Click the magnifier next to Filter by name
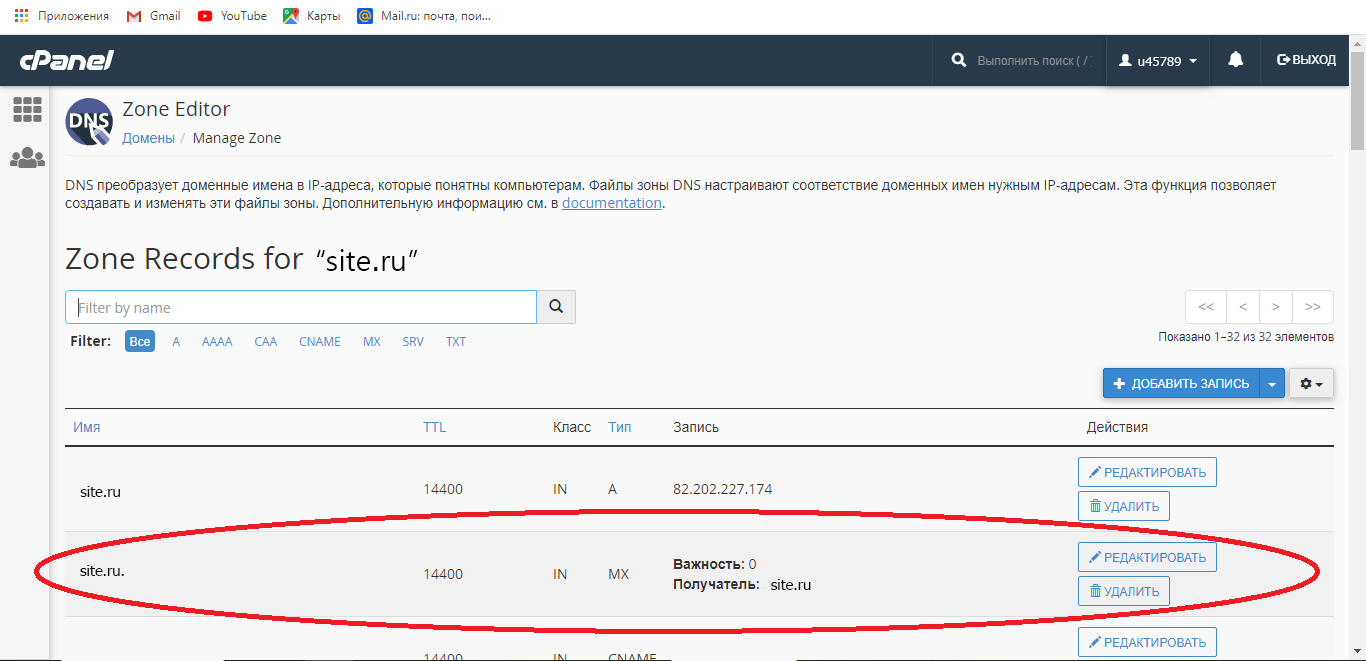 click(x=556, y=307)
